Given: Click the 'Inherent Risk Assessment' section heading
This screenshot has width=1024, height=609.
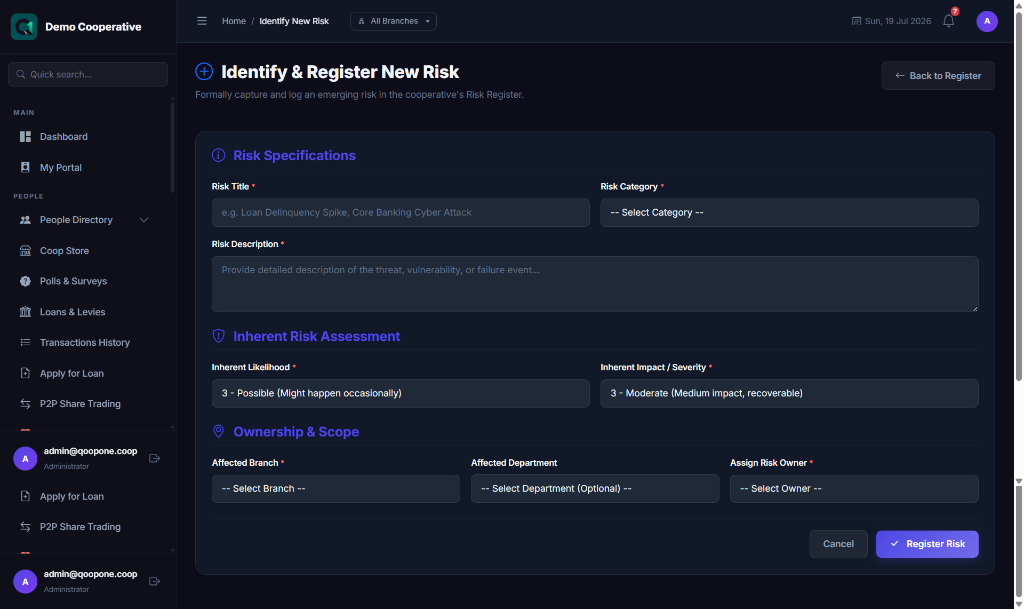Looking at the screenshot, I should point(317,336).
